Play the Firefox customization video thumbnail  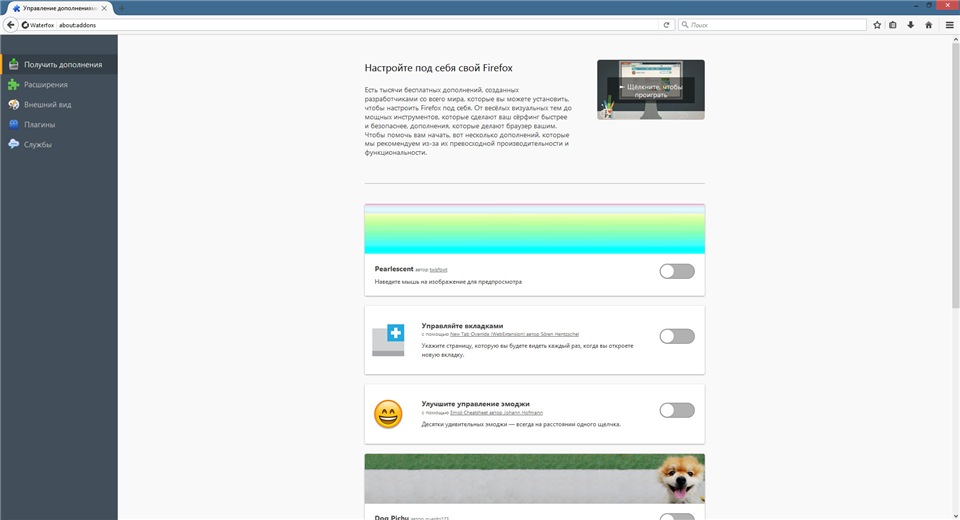click(651, 89)
